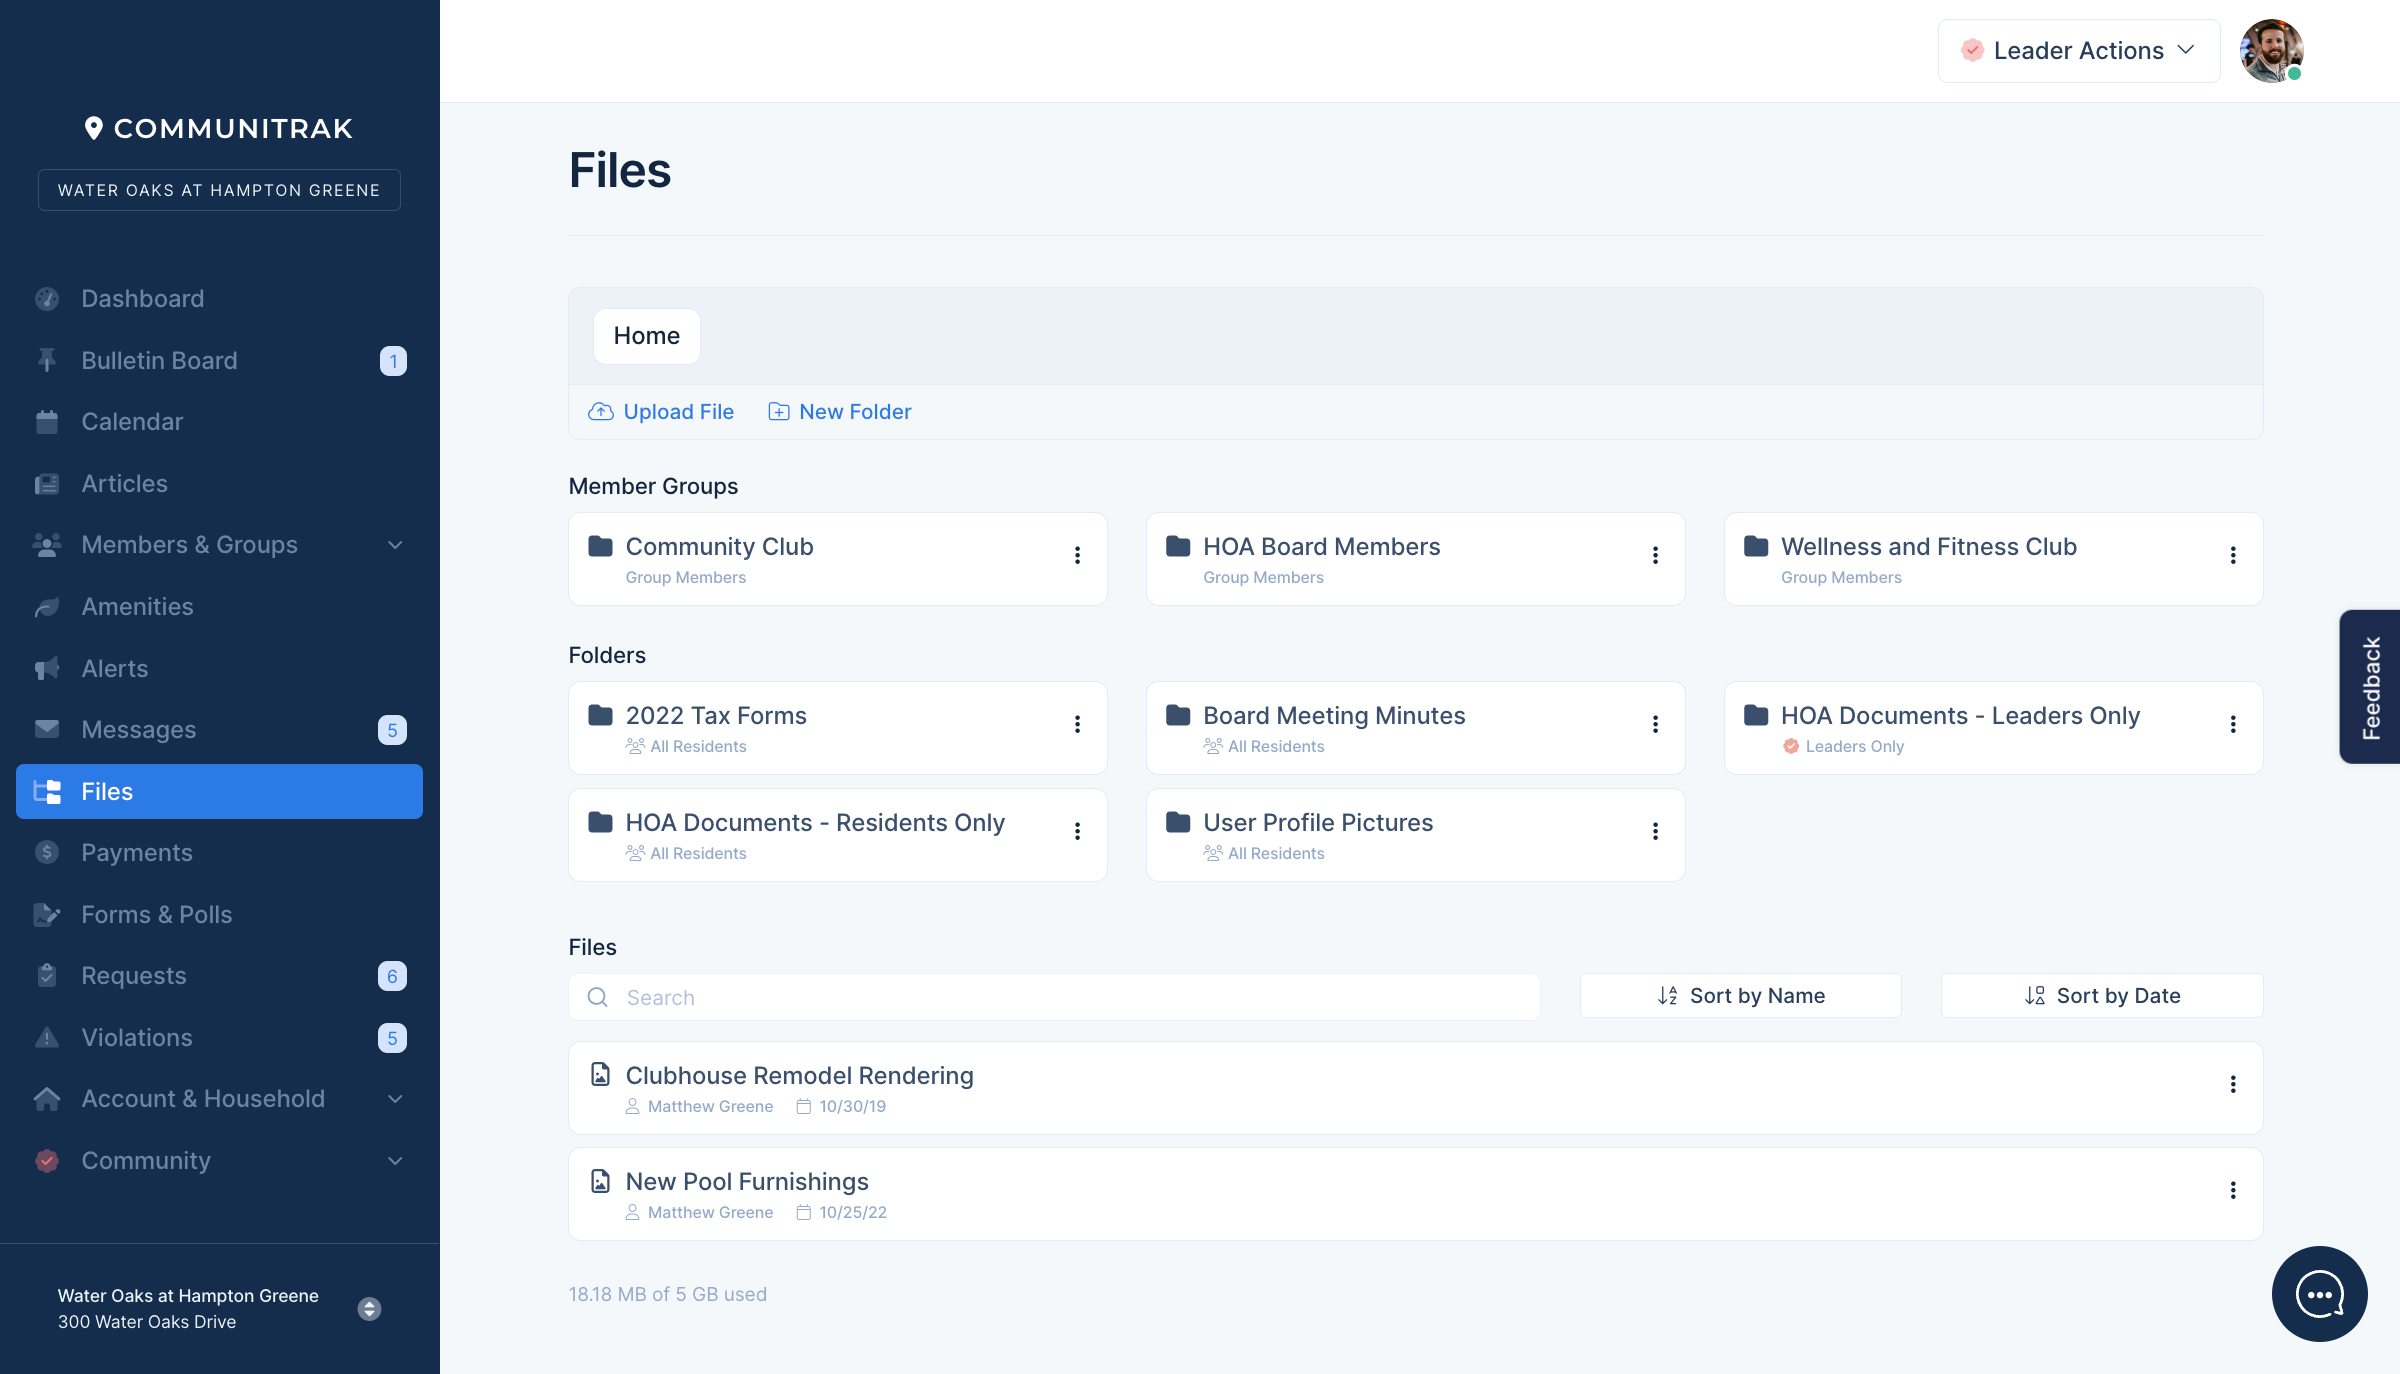
Task: Go to Bulletin Board in the sidebar
Action: (x=159, y=361)
